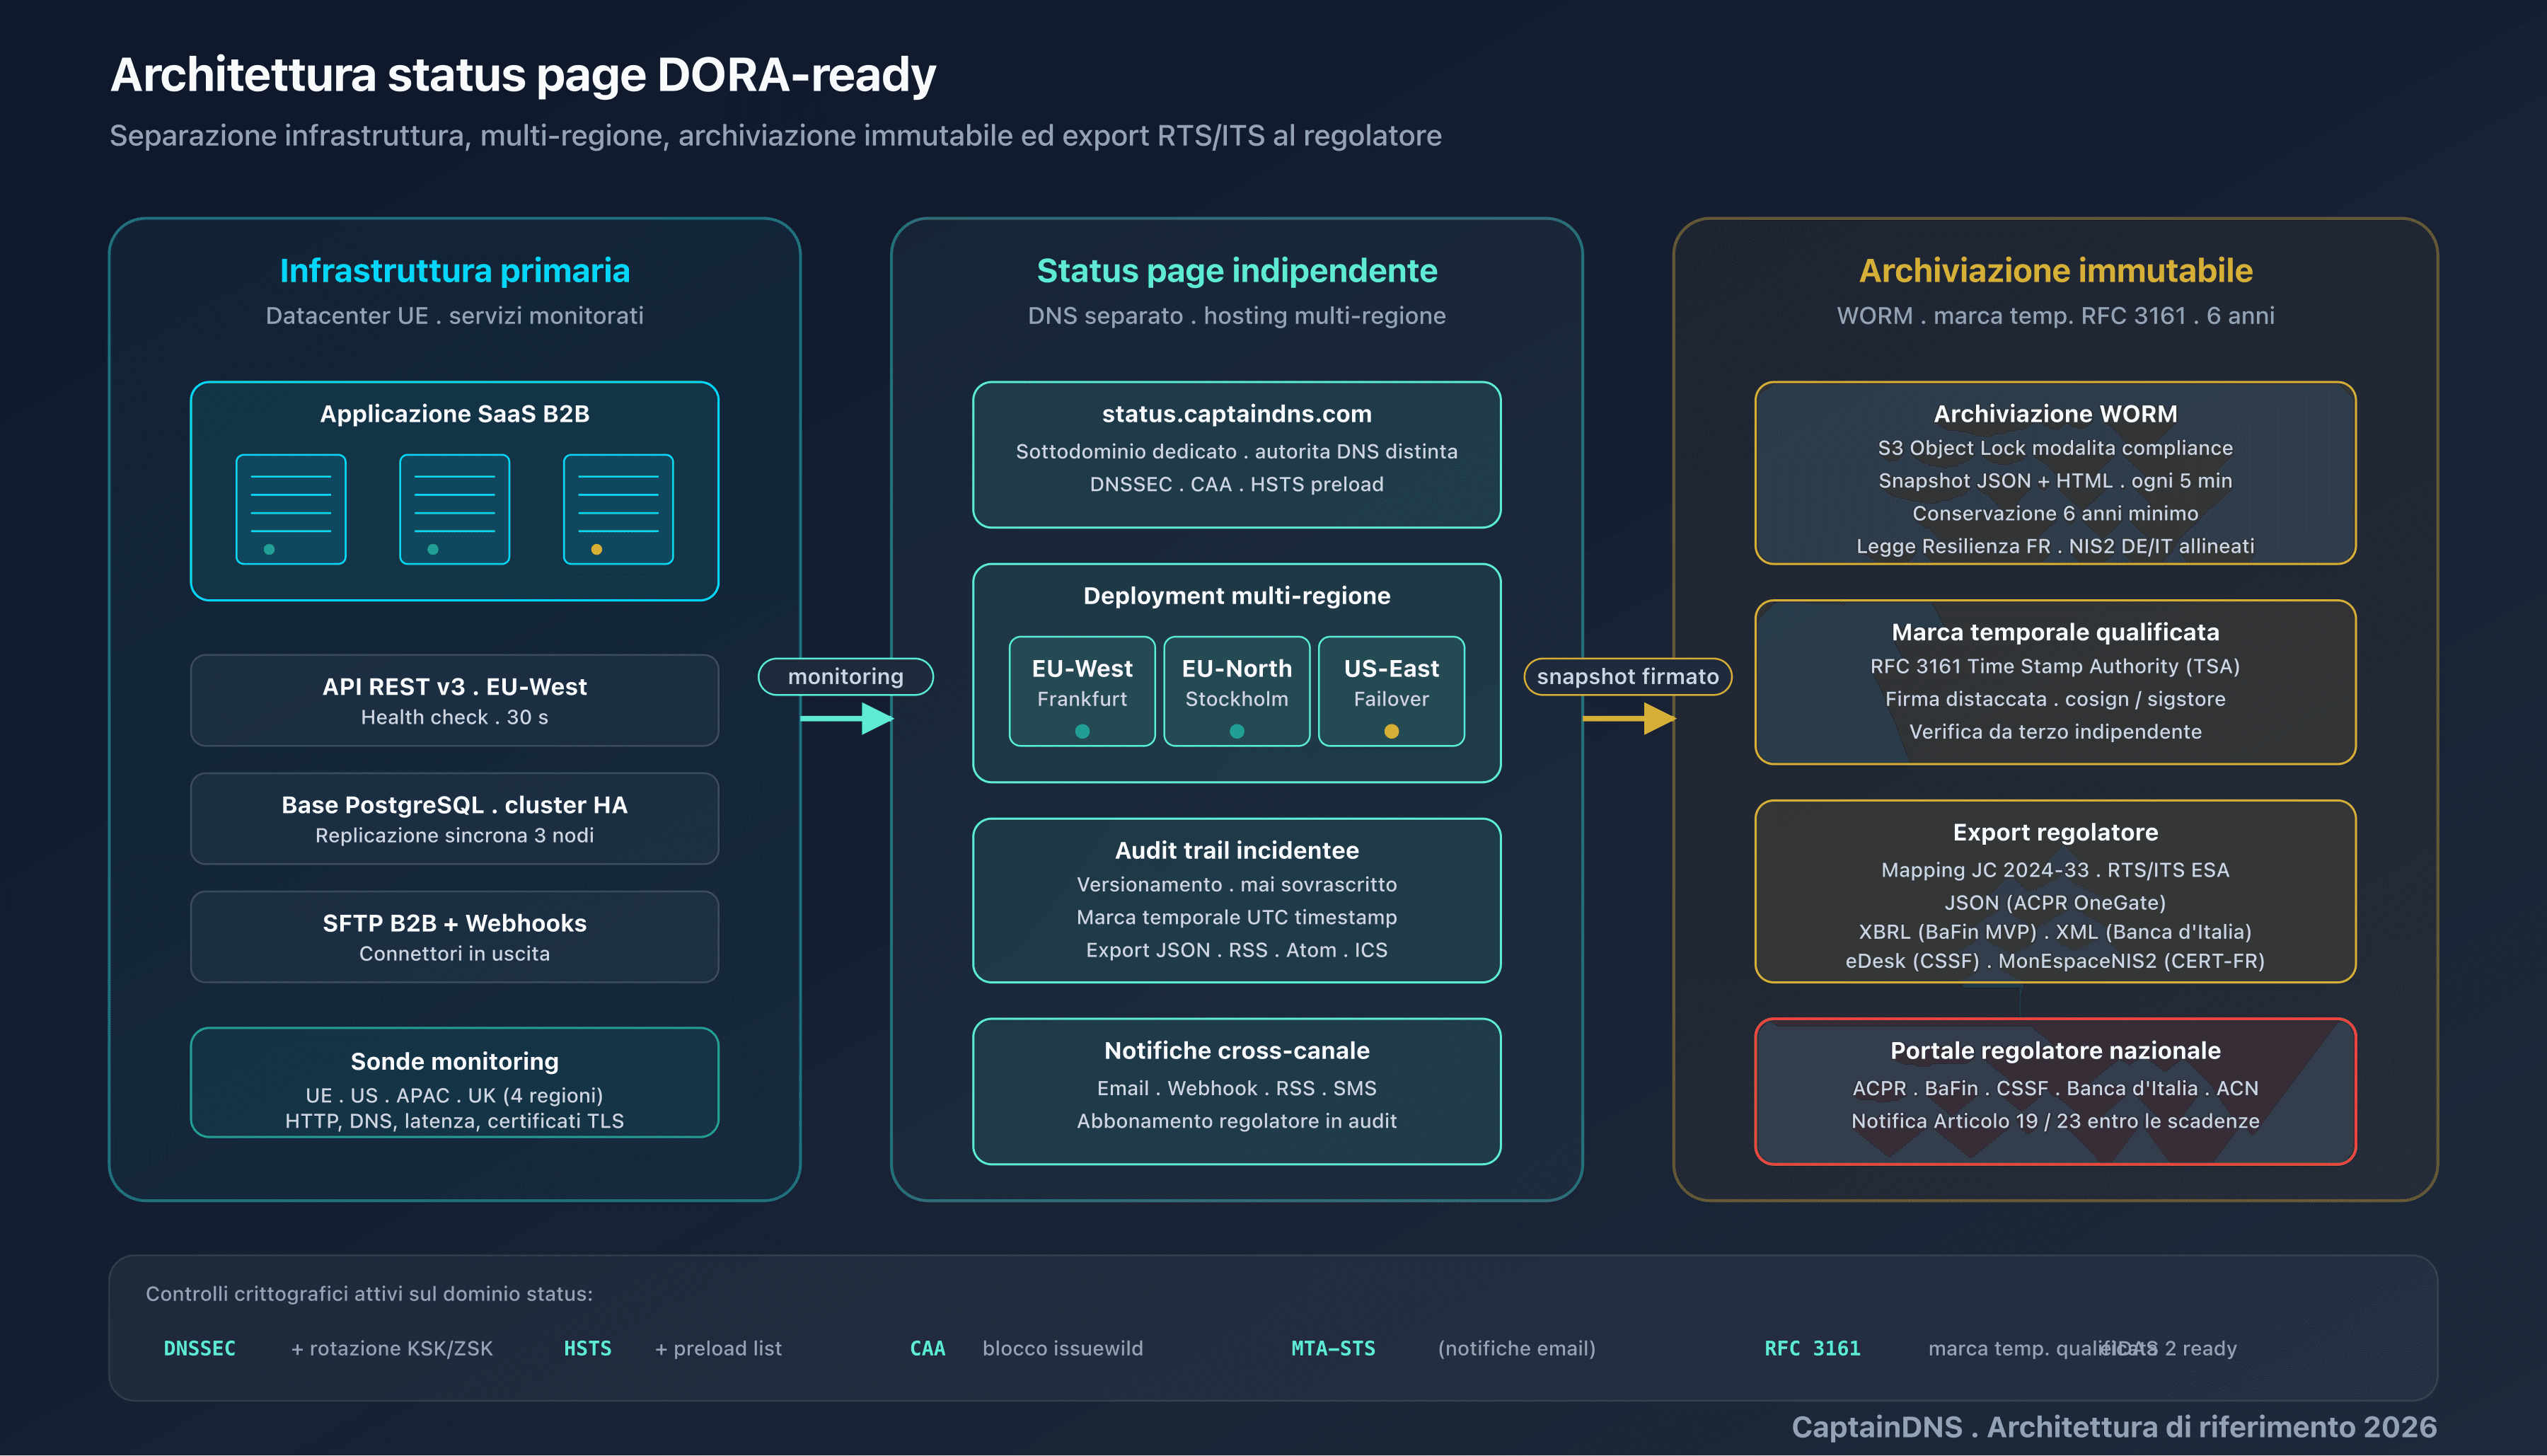Open the EU-West Frankfurt region card
The height and width of the screenshot is (1456, 2547).
tap(1082, 691)
